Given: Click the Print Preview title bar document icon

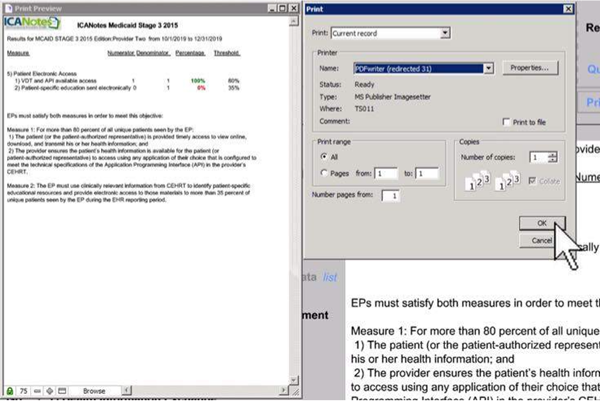Looking at the screenshot, I should click(8, 8).
